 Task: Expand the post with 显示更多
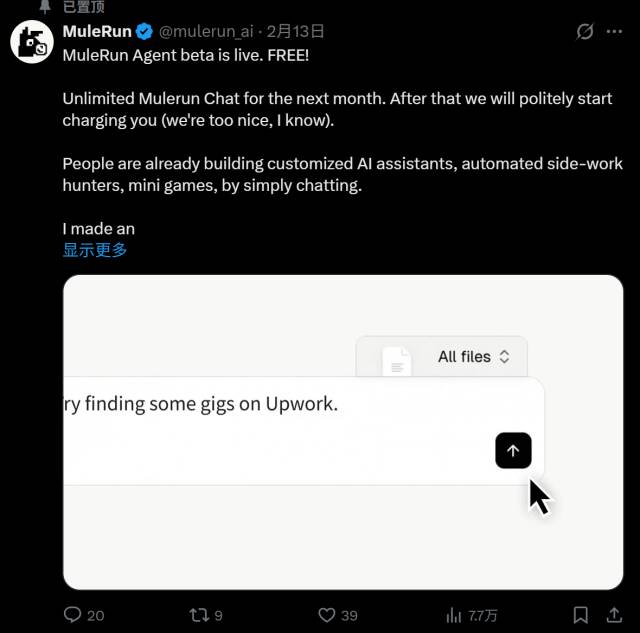[95, 250]
